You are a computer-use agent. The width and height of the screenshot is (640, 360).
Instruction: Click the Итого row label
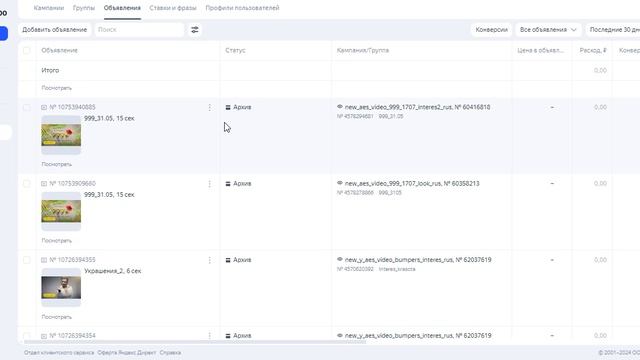tap(50, 71)
